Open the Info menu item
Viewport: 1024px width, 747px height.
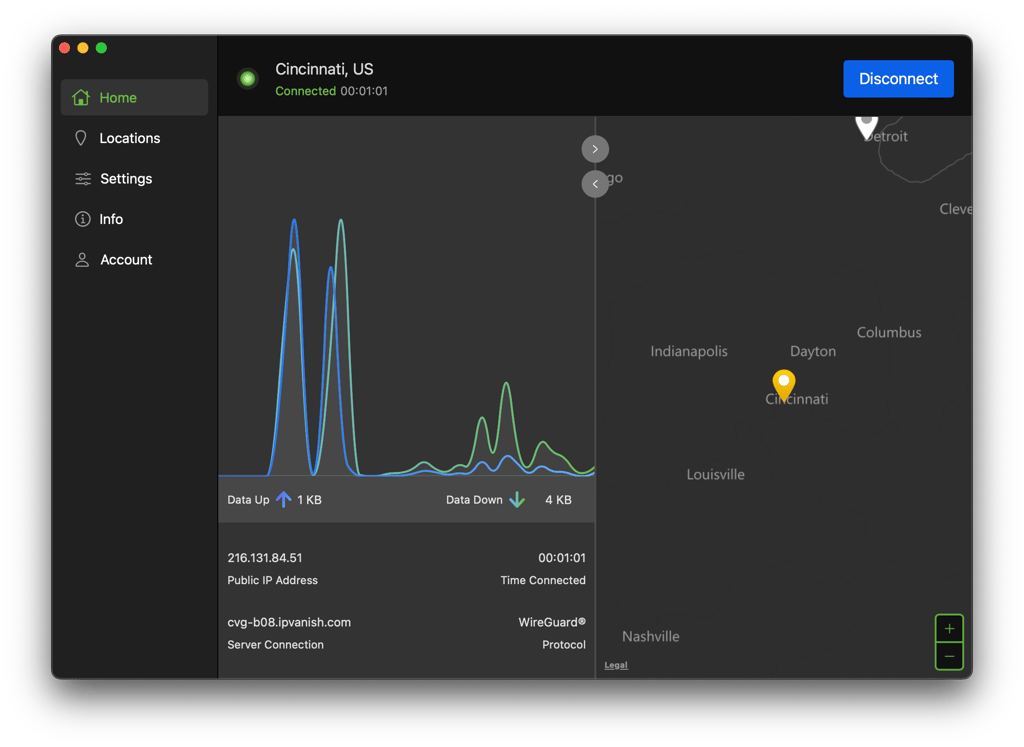pos(135,219)
